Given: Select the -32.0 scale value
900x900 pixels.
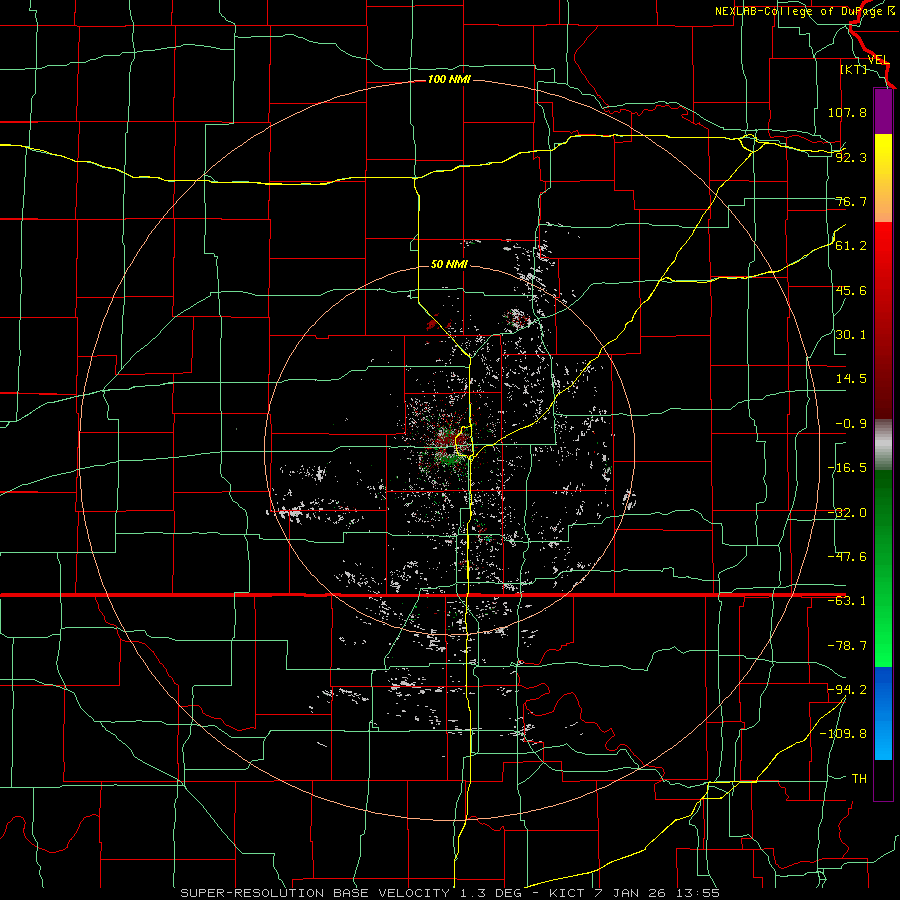Looking at the screenshot, I should (x=847, y=513).
